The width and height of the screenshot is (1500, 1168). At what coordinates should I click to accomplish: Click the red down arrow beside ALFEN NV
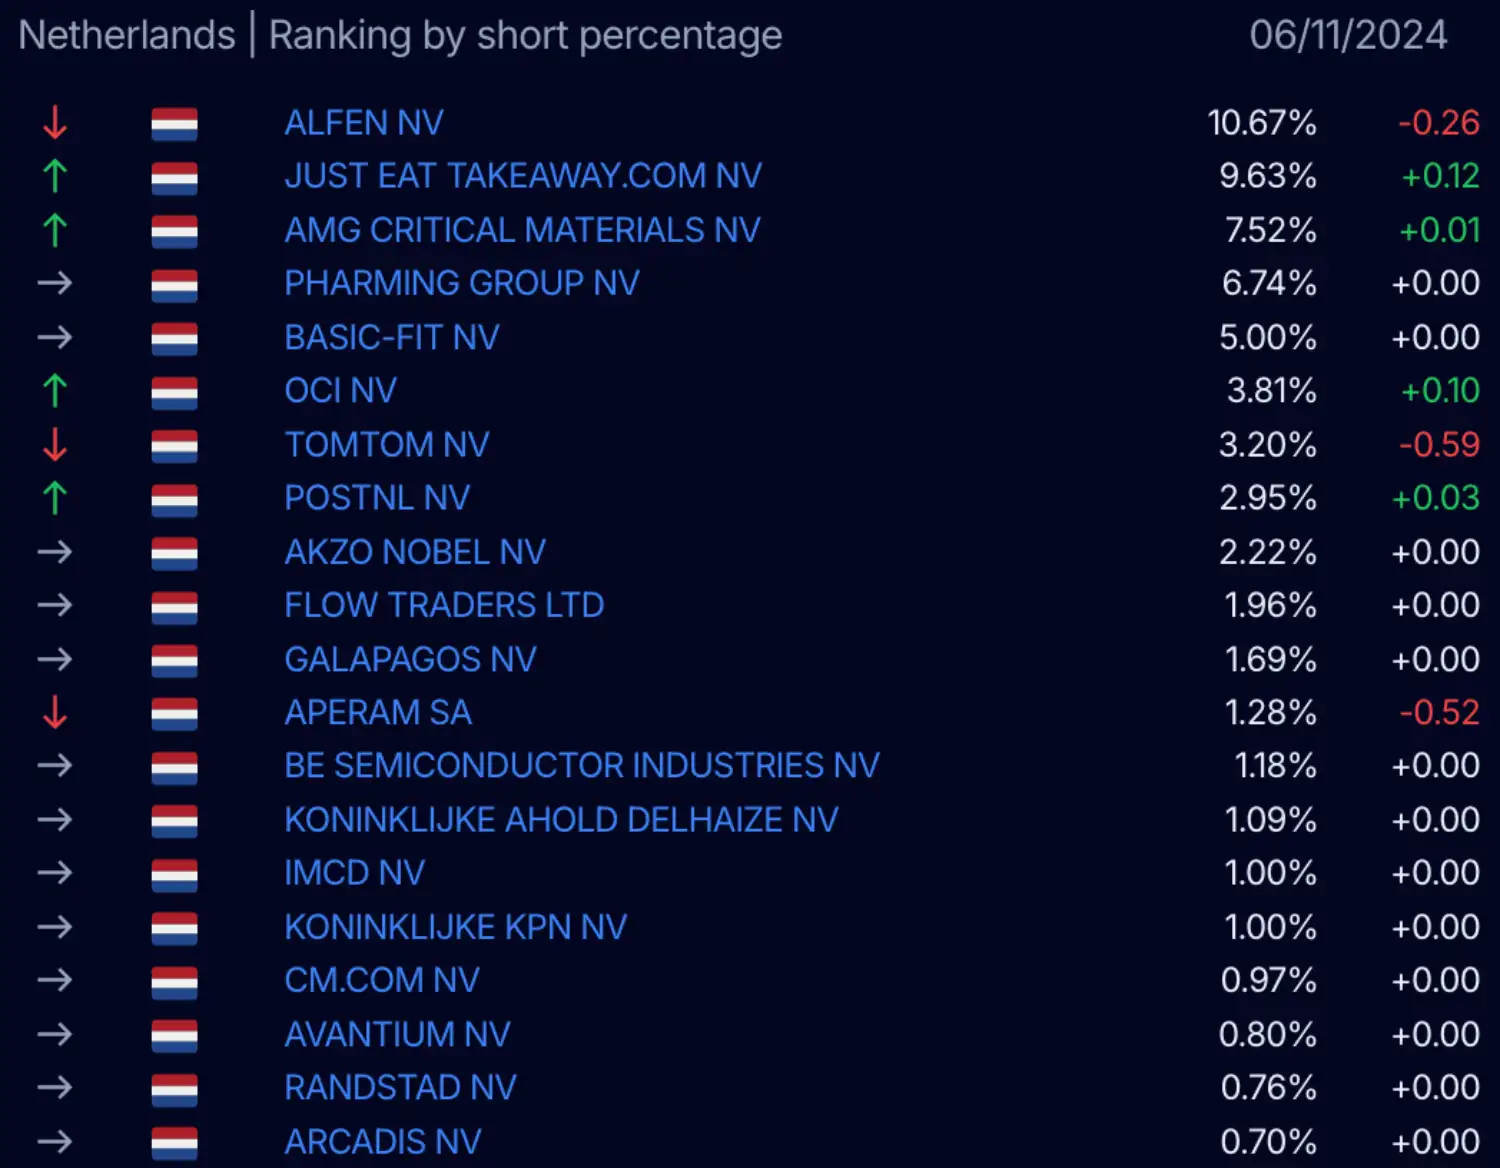pos(55,123)
